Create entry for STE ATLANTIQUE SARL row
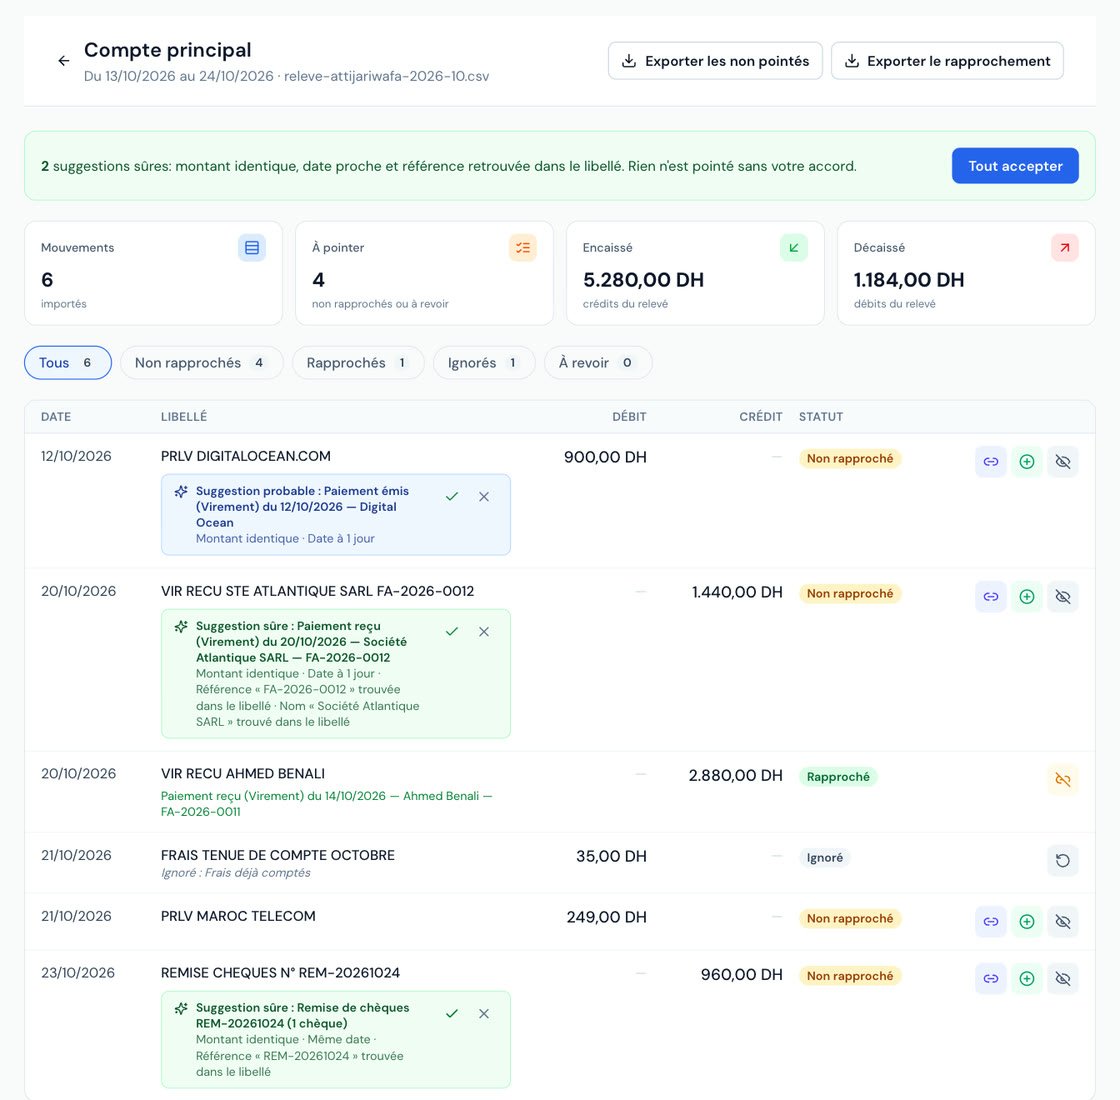Screen dimensions: 1120x1100 (x=1026, y=596)
